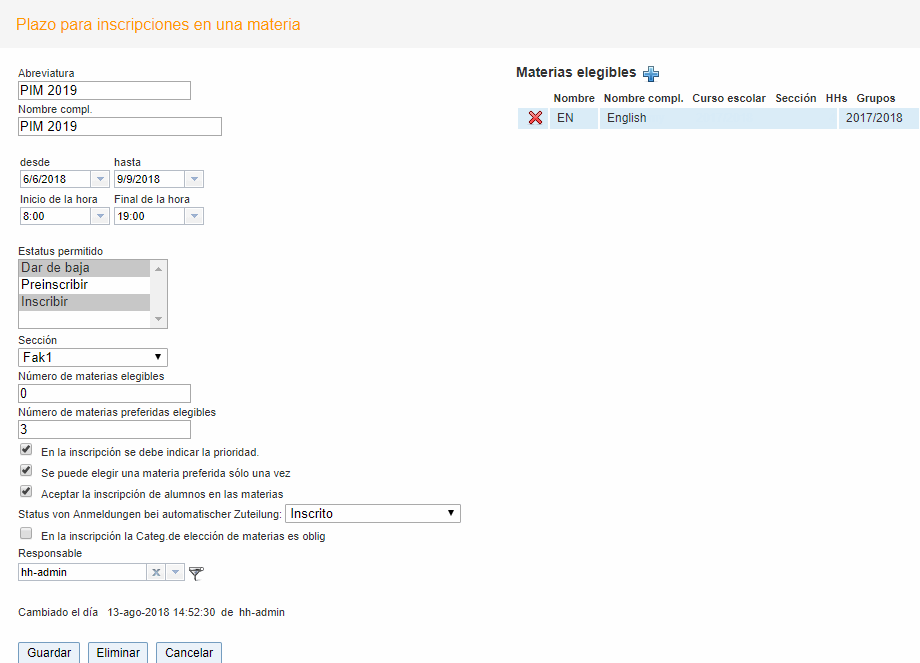Screen dimensions: 920x663
Task: Open the desde date dropdown
Action: point(100,179)
